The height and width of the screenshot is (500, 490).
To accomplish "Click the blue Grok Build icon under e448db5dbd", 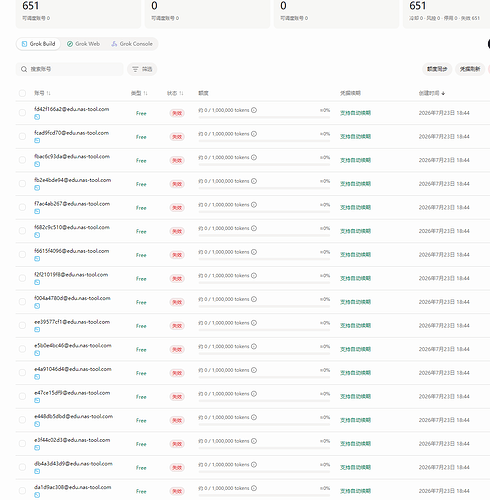I will click(x=37, y=424).
